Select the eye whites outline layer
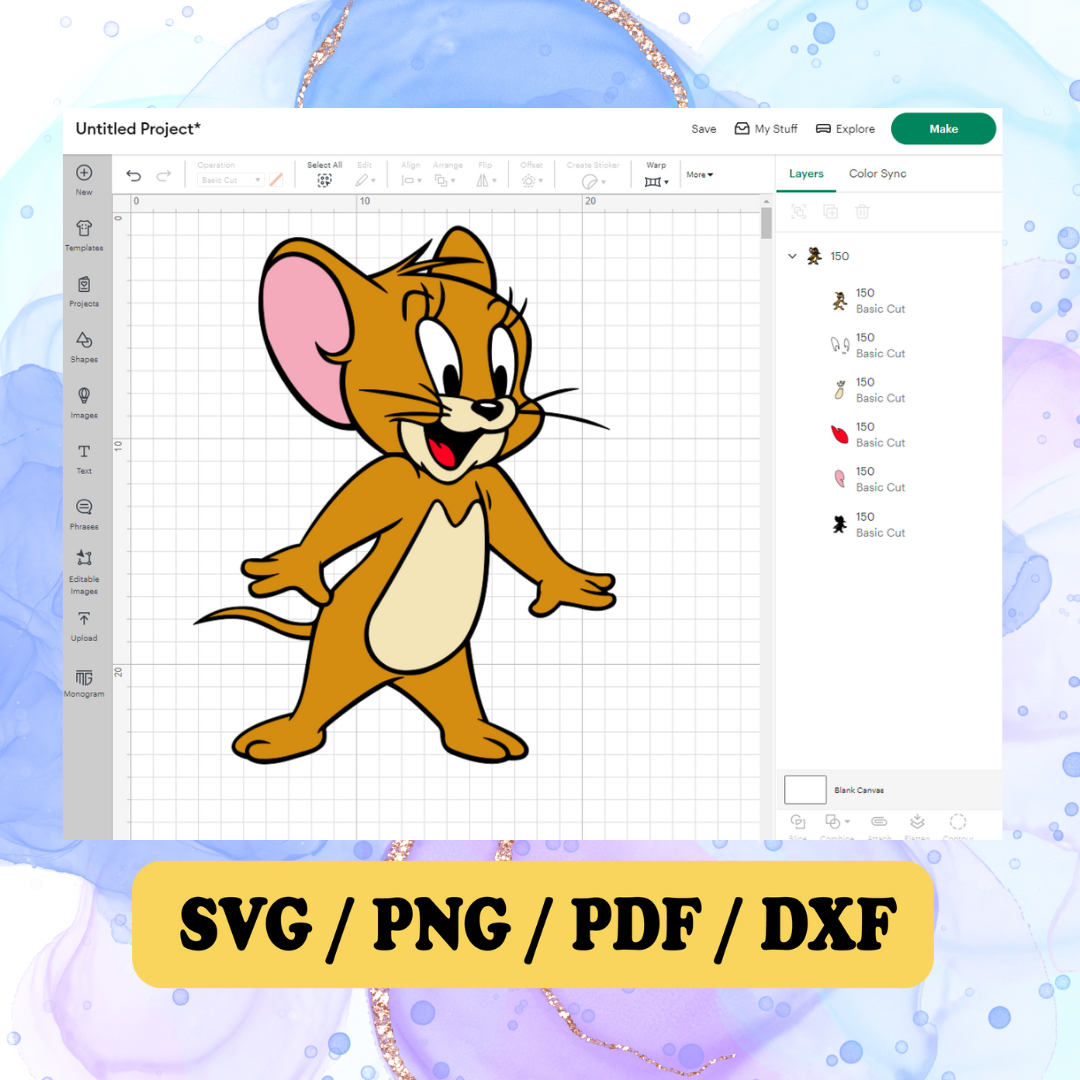The height and width of the screenshot is (1080, 1080). tap(889, 346)
